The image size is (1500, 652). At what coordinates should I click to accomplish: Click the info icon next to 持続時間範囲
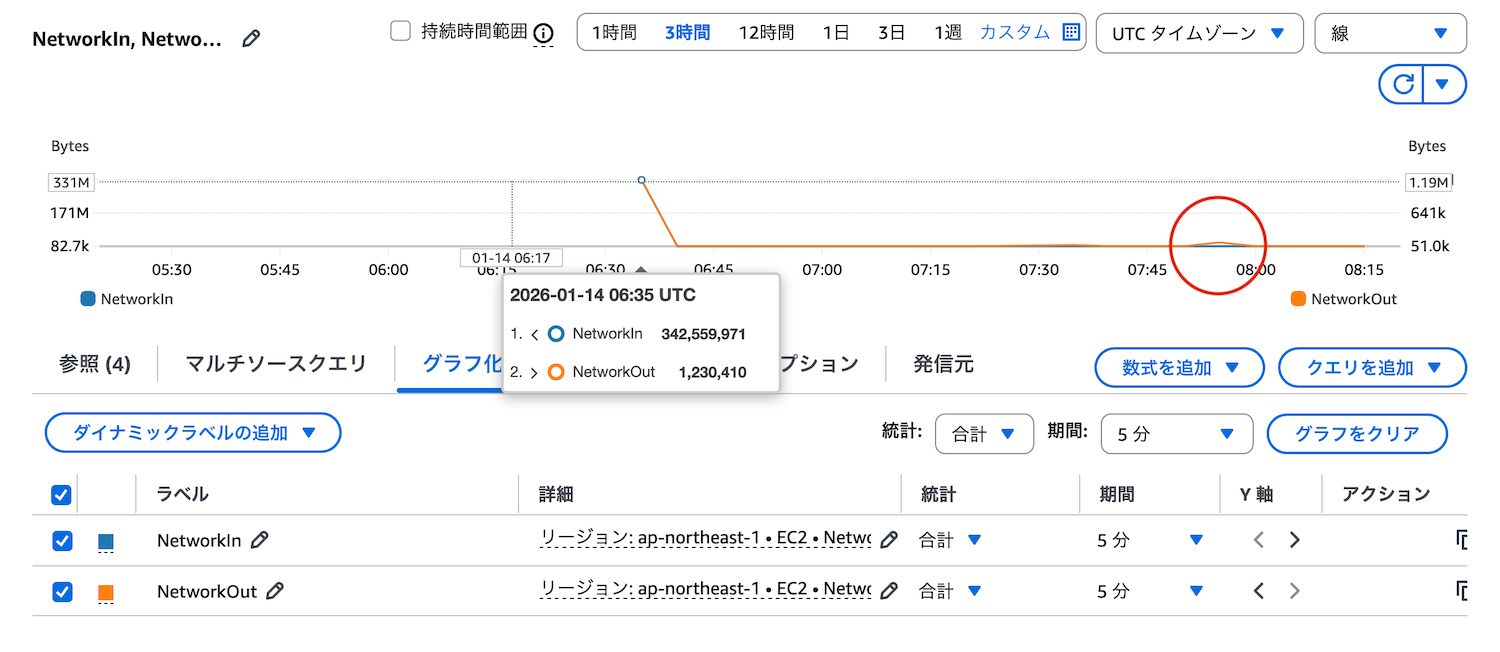[543, 33]
